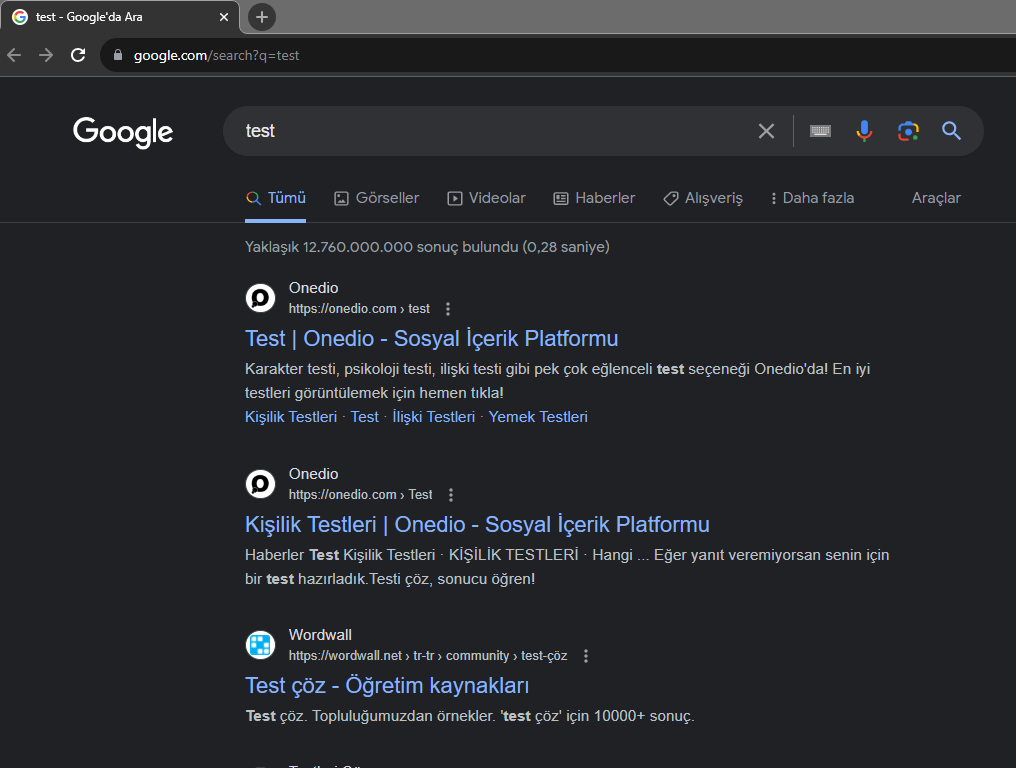Select the Tümü tab

[275, 198]
